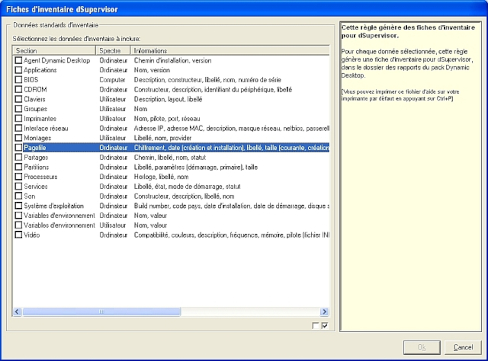Check Variables d'environnement Ordinateur row checkbox
Image resolution: width=488 pixels, height=361 pixels.
[18, 215]
